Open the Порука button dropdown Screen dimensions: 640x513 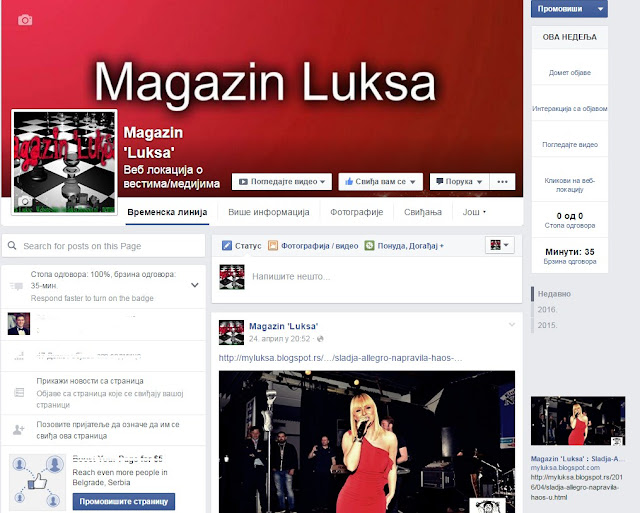tap(459, 182)
